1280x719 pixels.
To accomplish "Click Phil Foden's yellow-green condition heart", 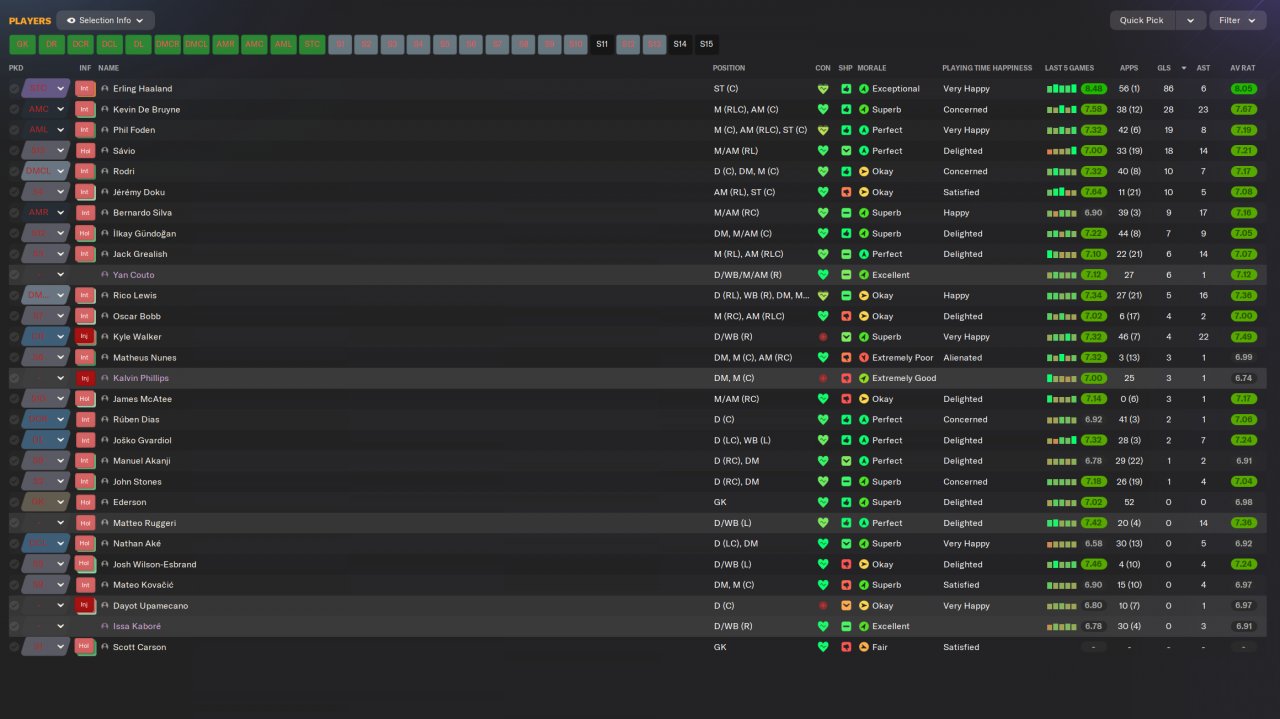I will coord(823,130).
